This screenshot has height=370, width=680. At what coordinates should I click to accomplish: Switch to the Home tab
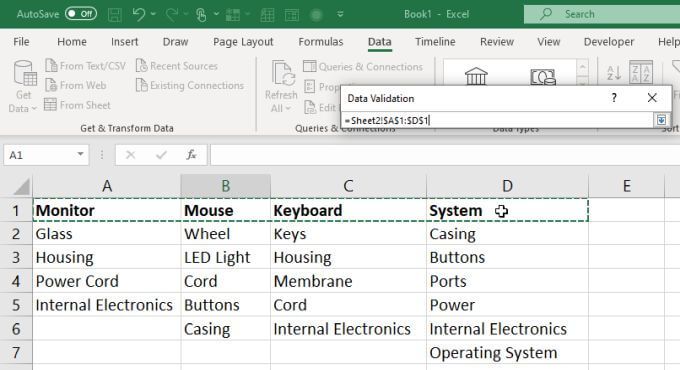click(x=72, y=42)
